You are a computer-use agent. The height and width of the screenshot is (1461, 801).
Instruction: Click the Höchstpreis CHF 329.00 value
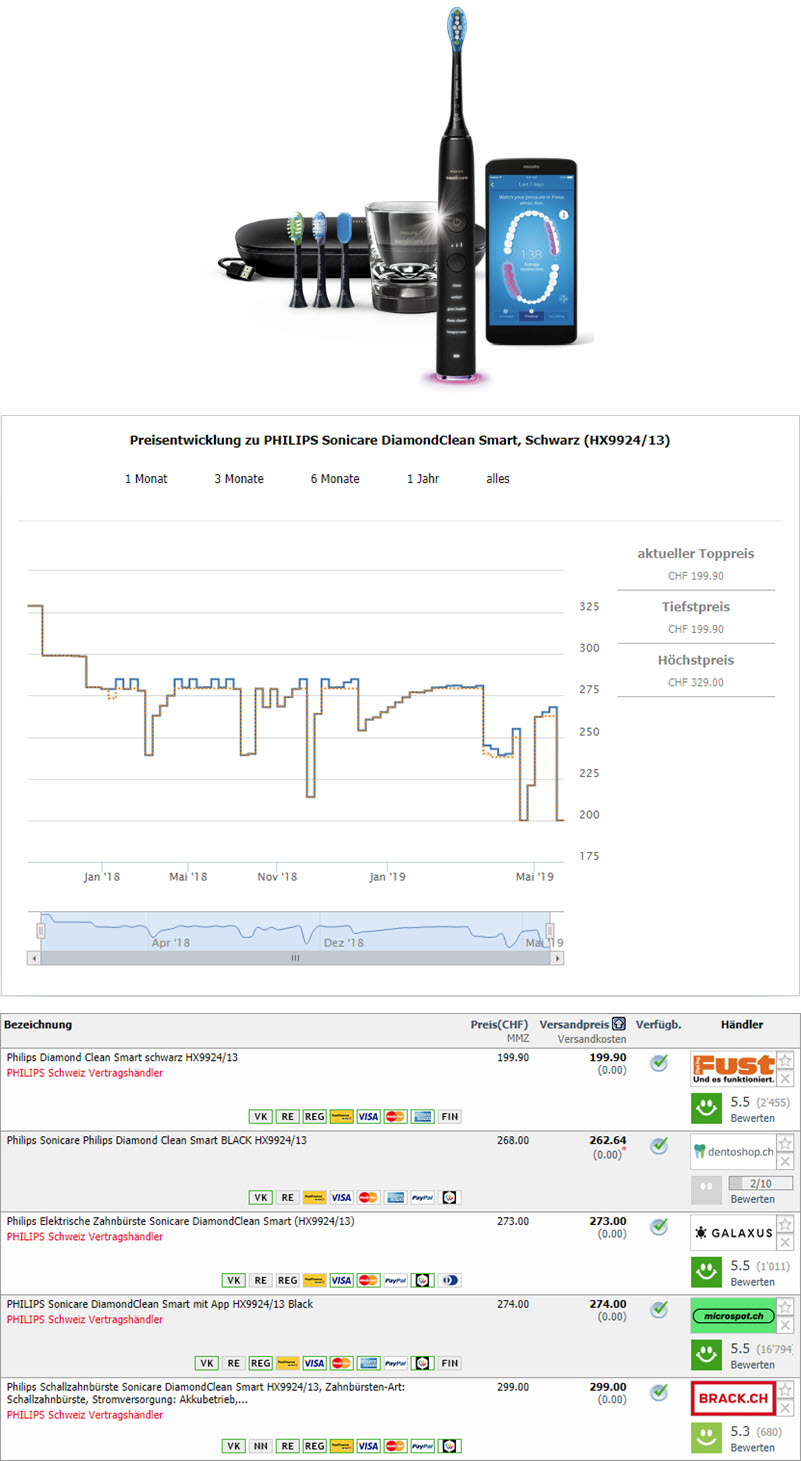coord(696,683)
